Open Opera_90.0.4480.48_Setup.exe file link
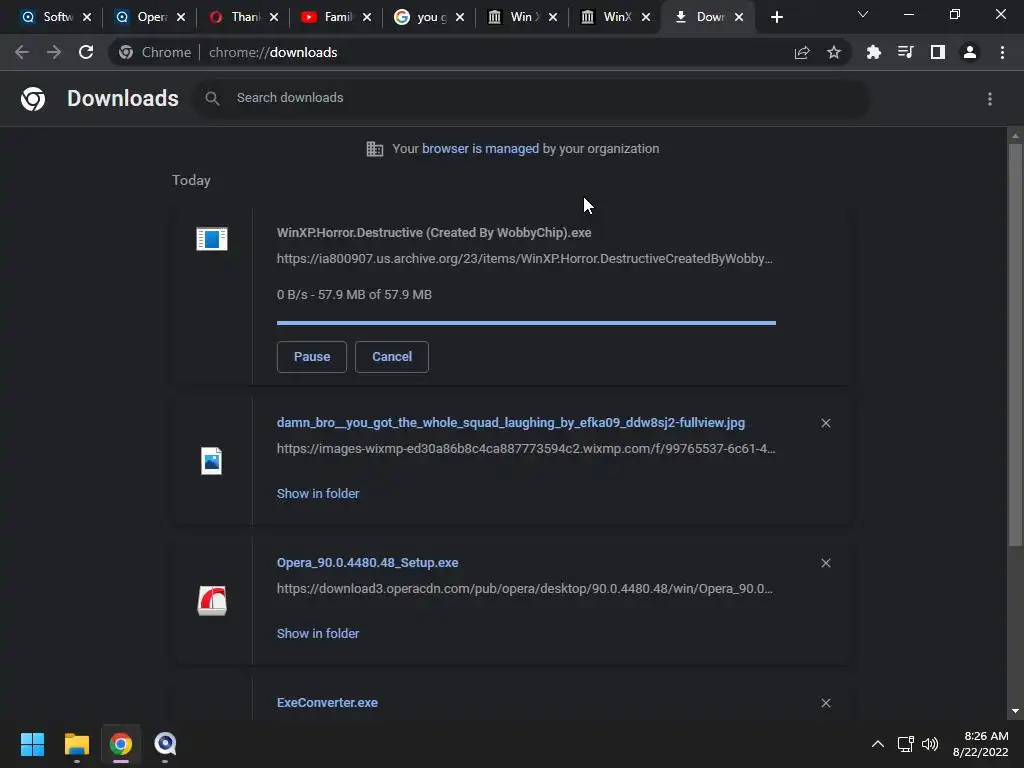Viewport: 1024px width, 768px height. [x=367, y=562]
